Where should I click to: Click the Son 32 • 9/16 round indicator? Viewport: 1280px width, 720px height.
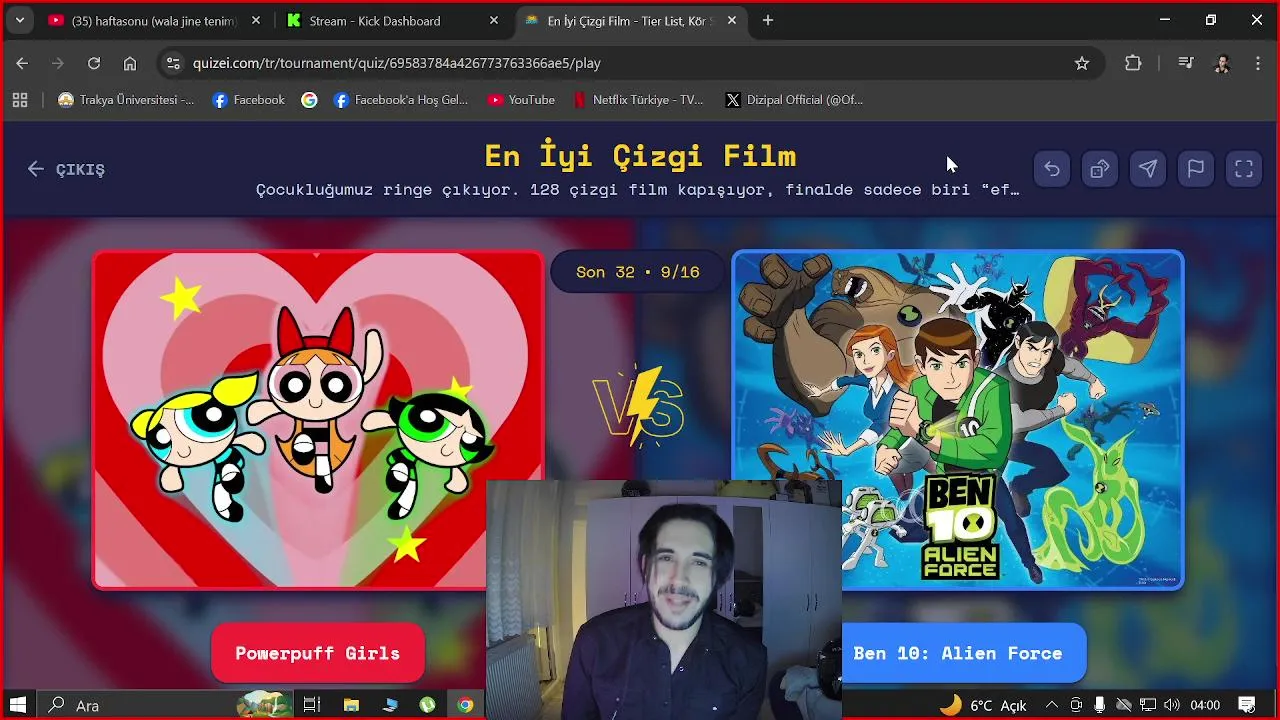638,272
